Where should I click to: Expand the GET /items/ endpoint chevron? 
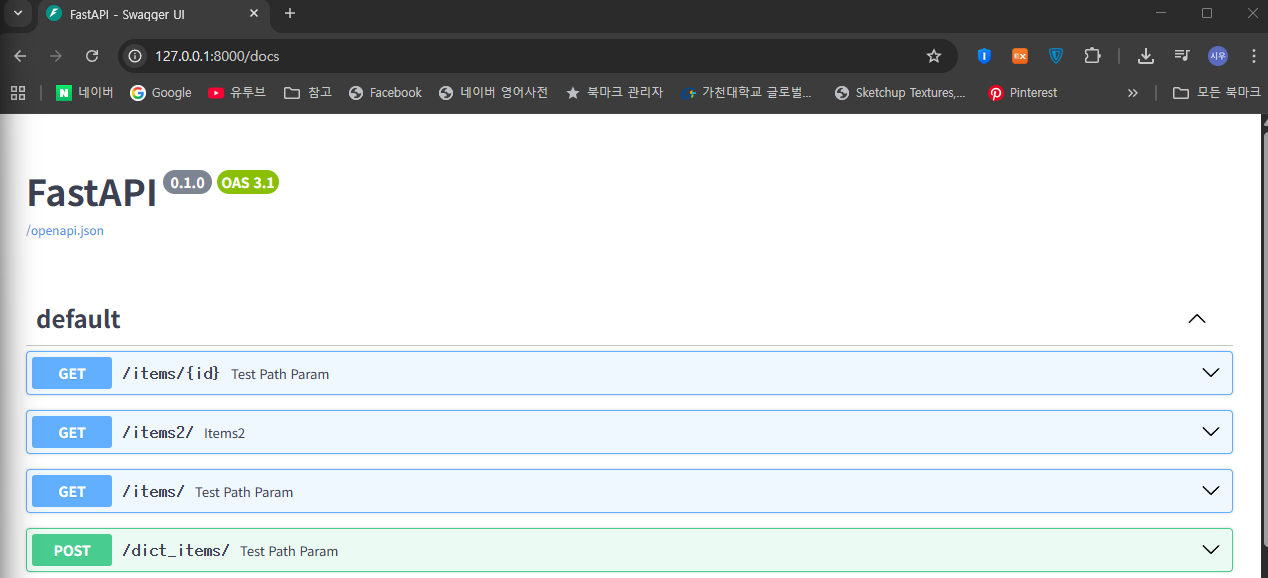(1211, 491)
